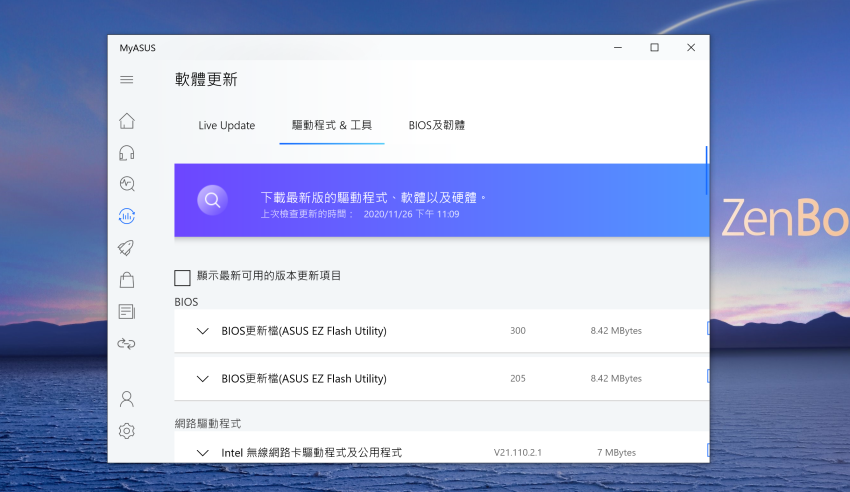Open customer support headset icon
Screen dimensions: 850x492
(x=127, y=153)
